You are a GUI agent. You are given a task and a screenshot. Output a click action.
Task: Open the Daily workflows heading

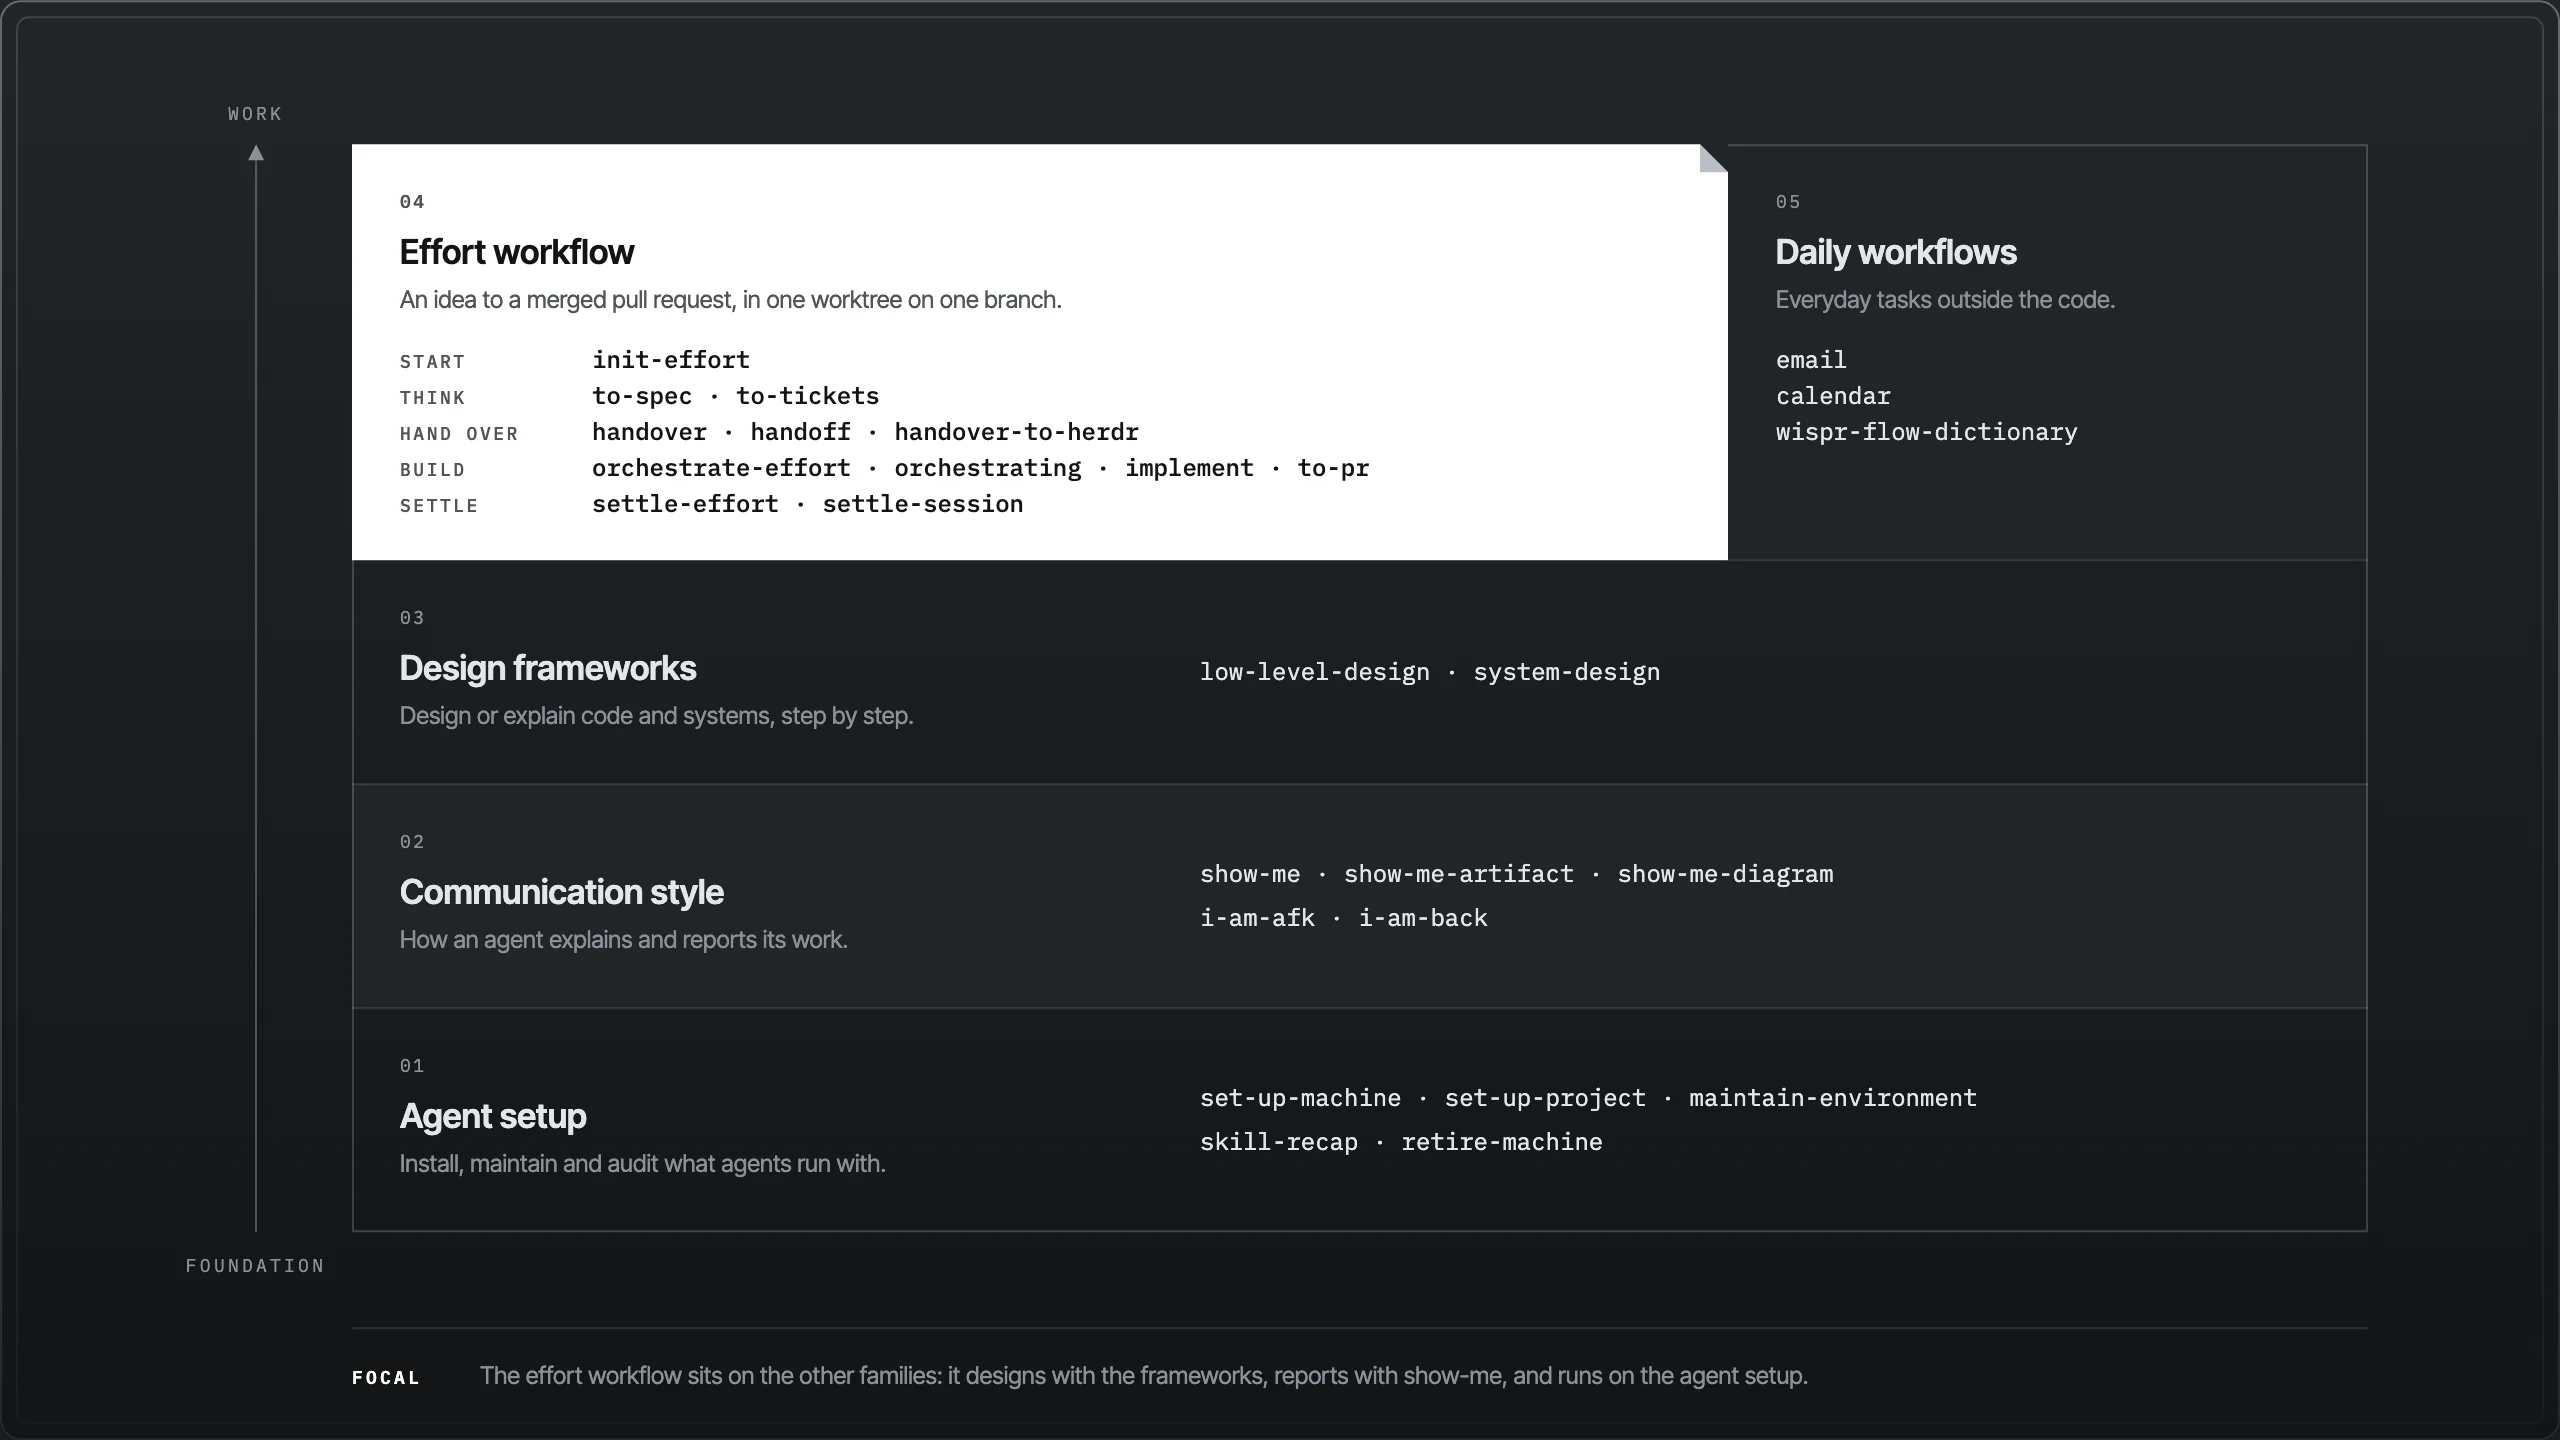coord(1895,252)
